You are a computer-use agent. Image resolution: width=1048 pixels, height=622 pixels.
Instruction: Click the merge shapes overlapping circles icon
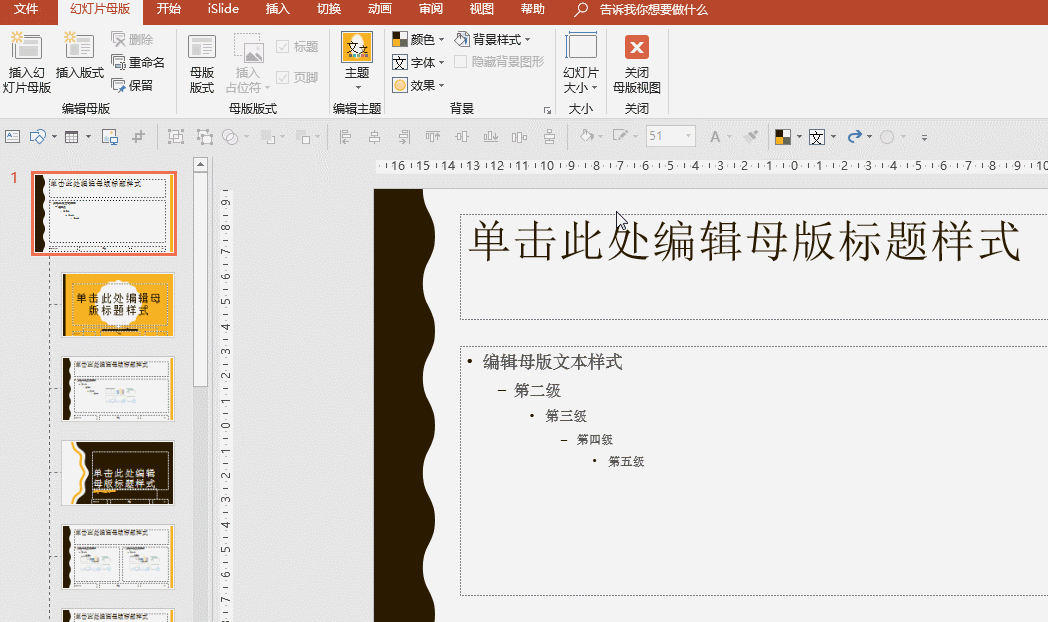pyautogui.click(x=230, y=137)
